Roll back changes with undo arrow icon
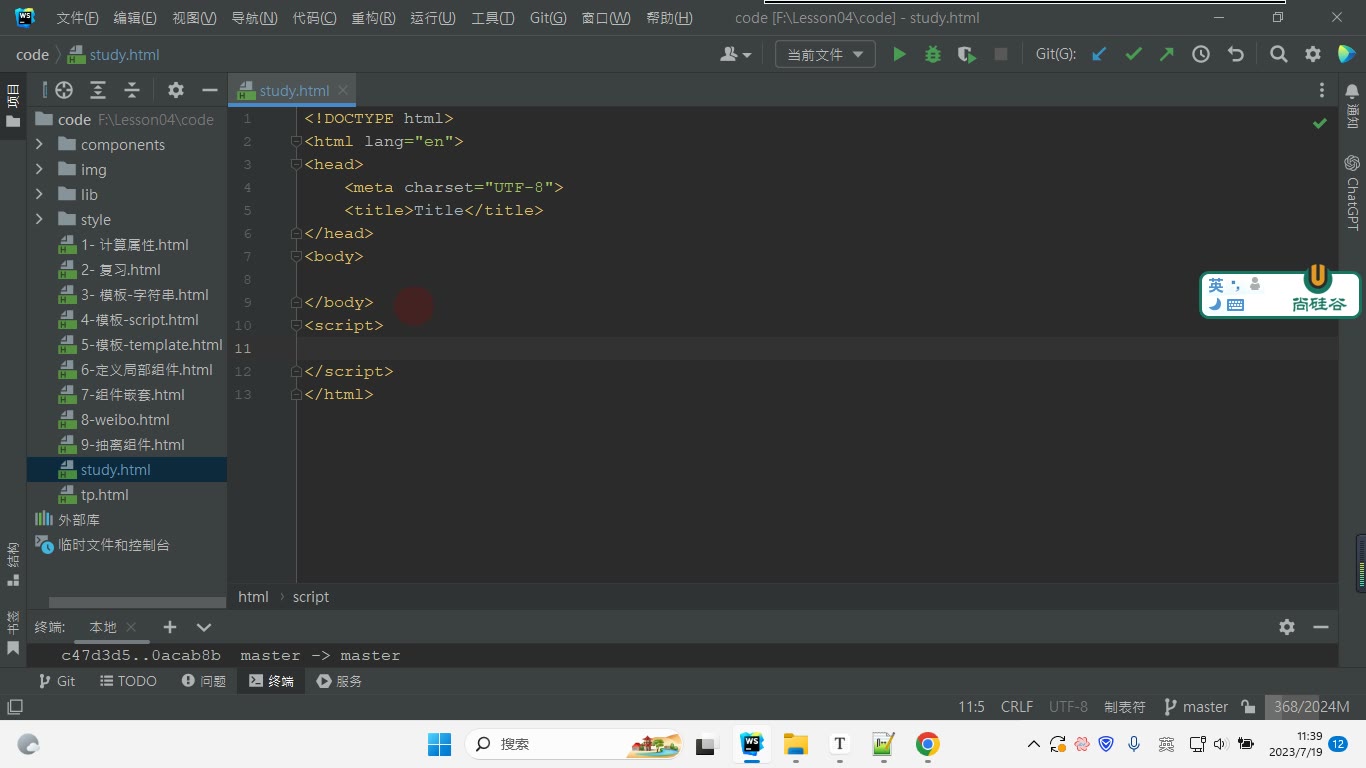The width and height of the screenshot is (1366, 768). point(1235,55)
